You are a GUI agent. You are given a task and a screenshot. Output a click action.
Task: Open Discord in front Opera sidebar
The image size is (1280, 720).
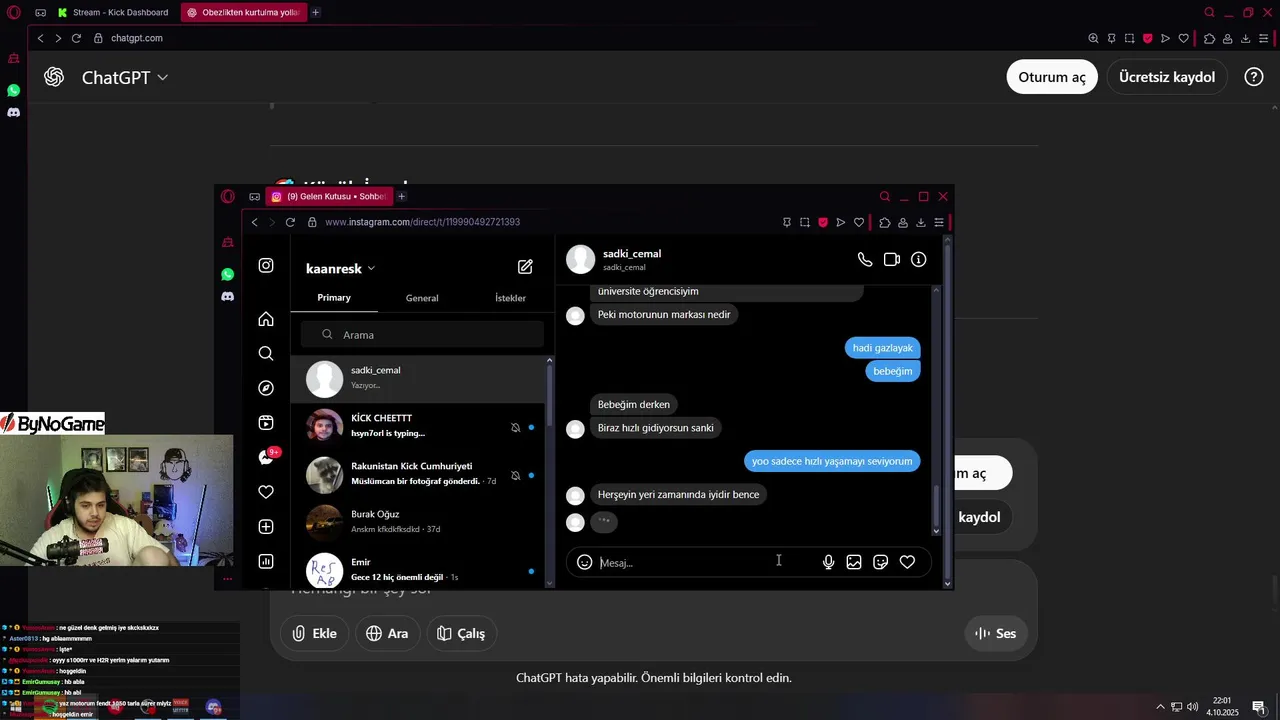tap(228, 296)
